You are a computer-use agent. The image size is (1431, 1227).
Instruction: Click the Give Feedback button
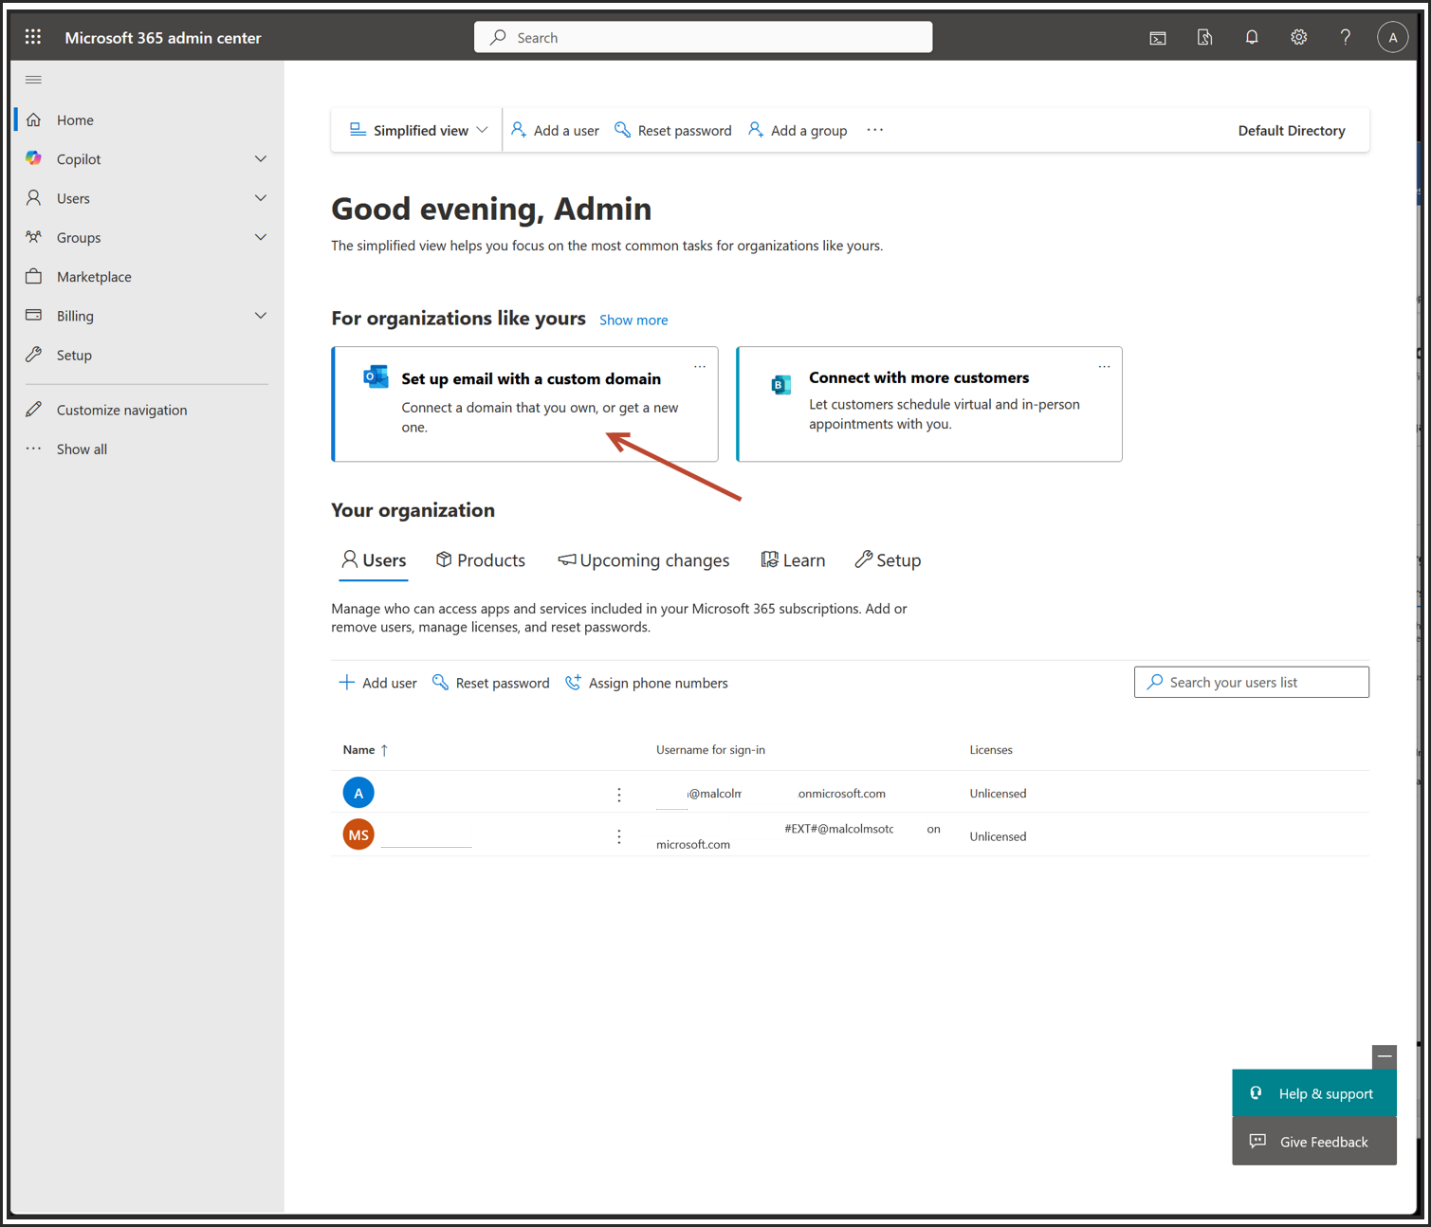(x=1313, y=1141)
